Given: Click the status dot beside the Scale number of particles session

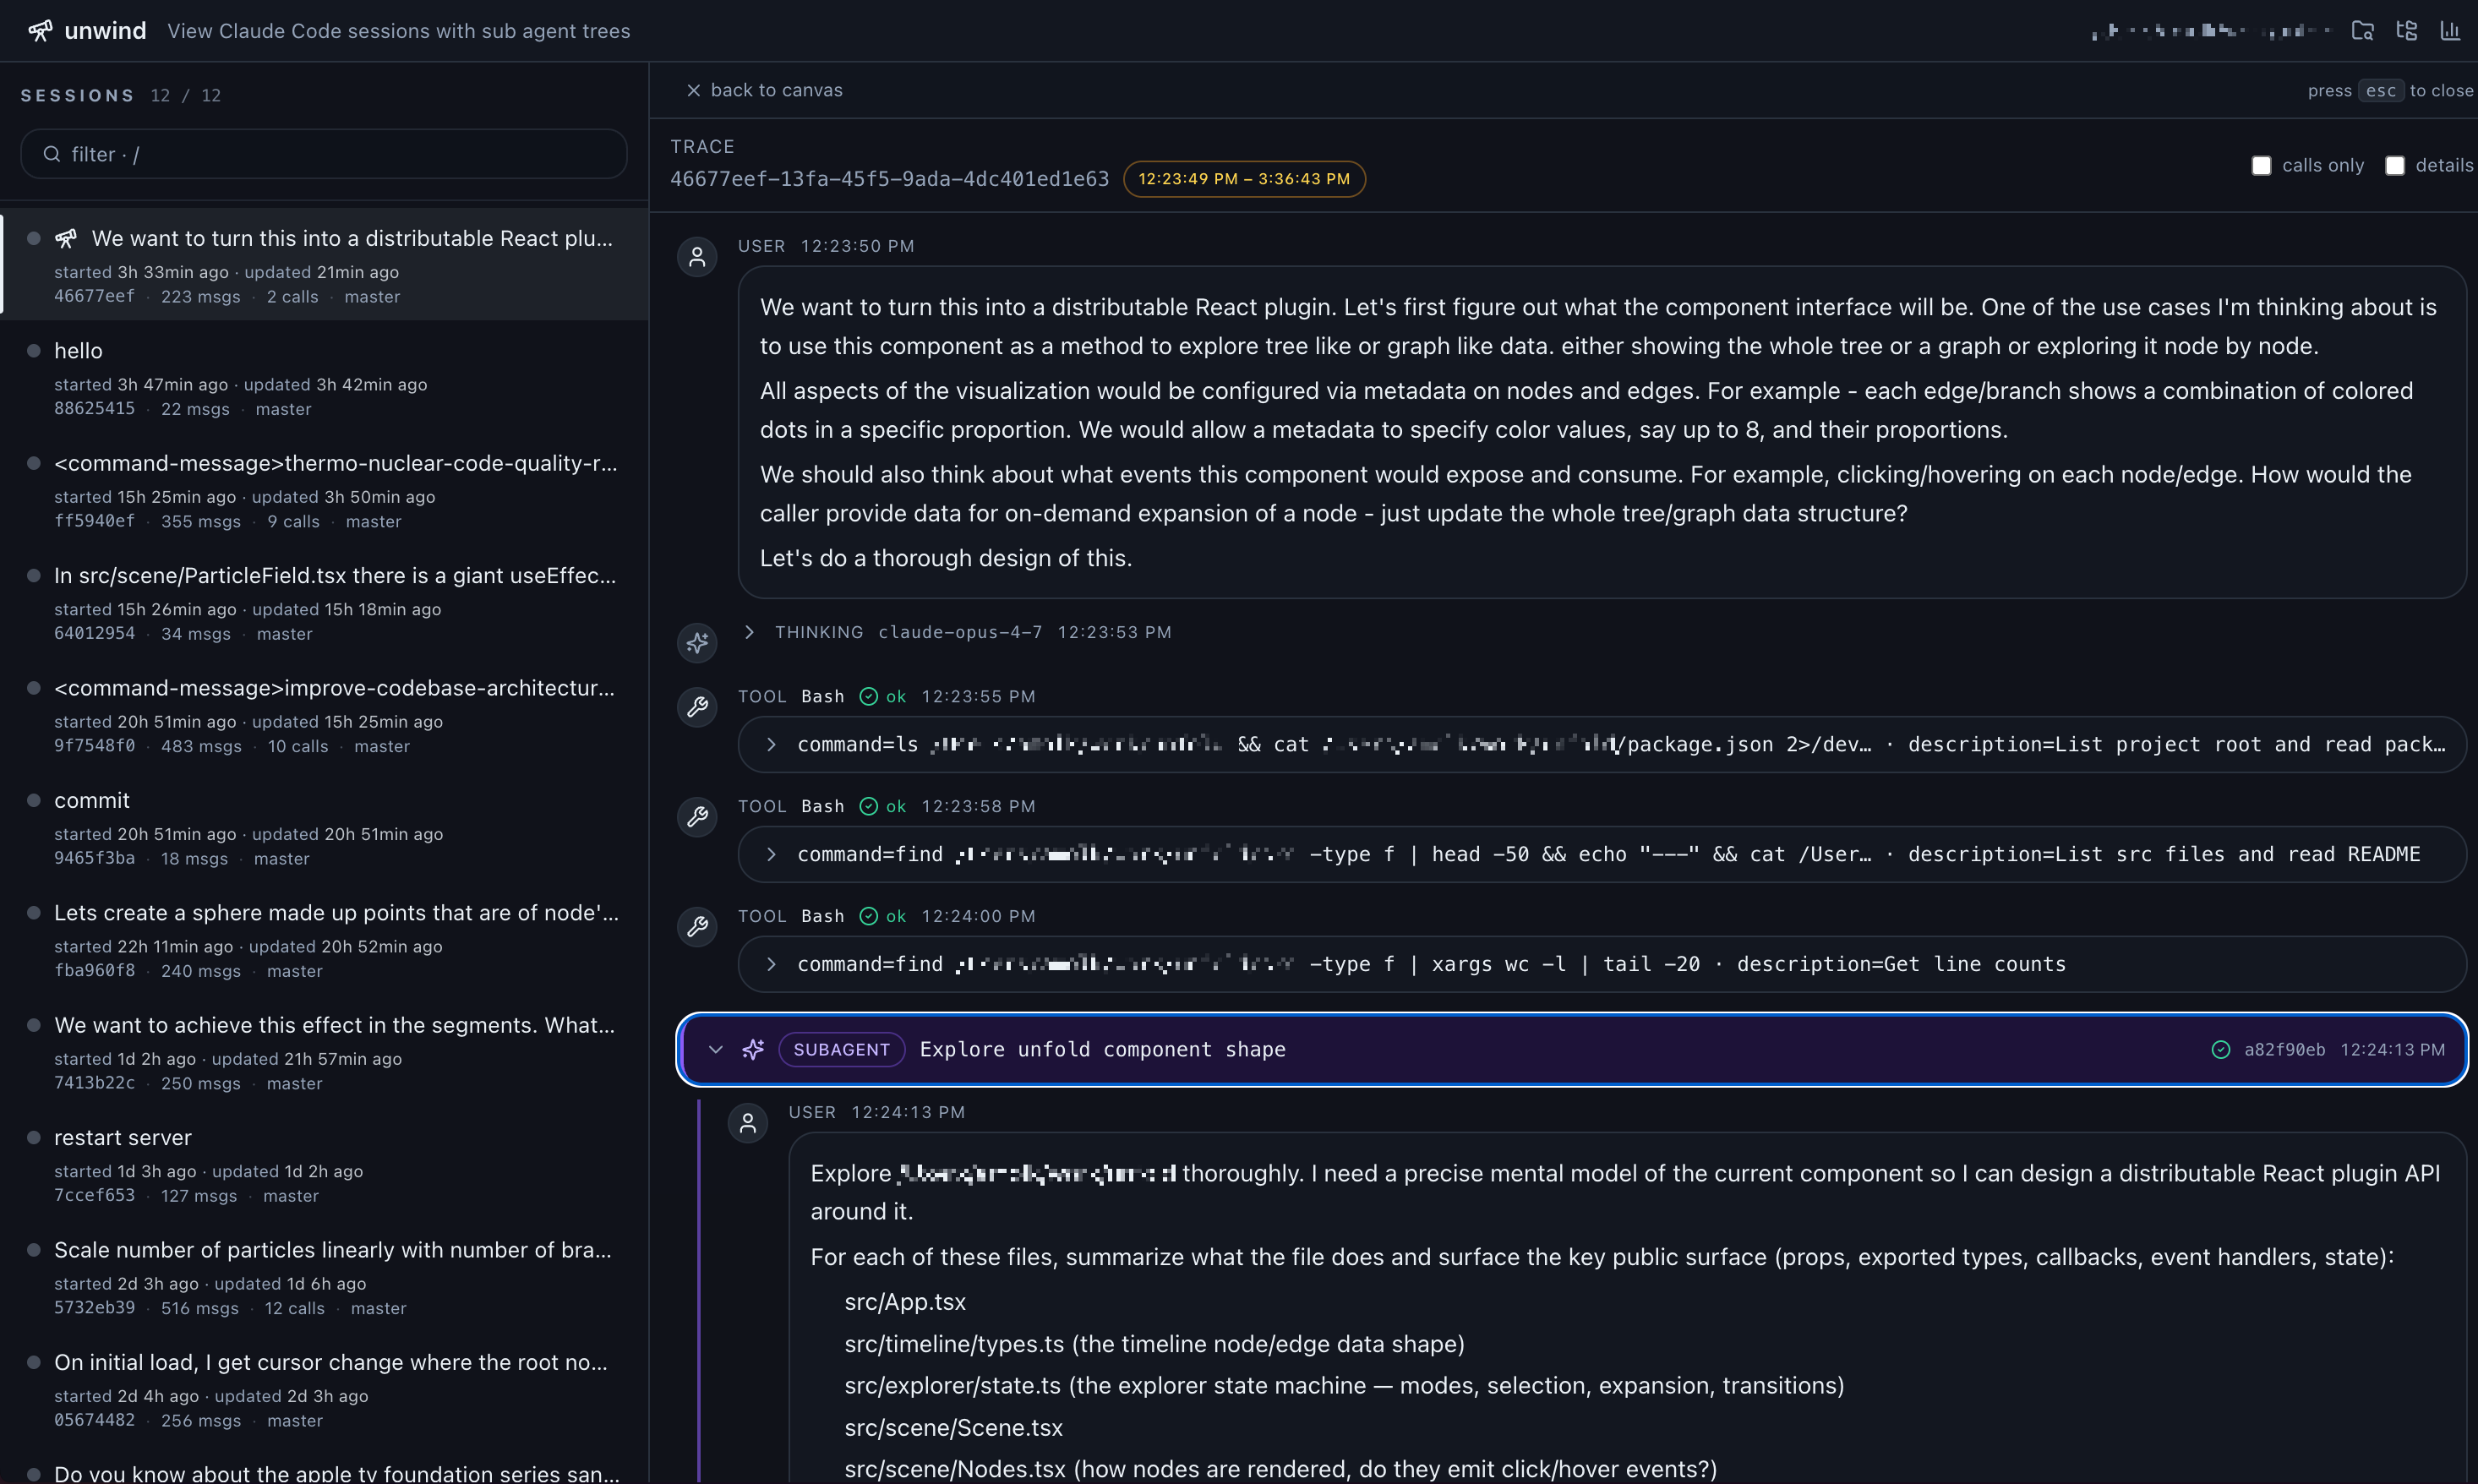Looking at the screenshot, I should point(34,1250).
